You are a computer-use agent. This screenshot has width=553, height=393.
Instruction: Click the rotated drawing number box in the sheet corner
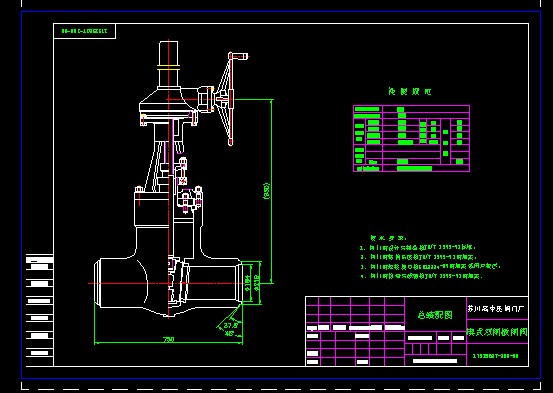tap(85, 31)
